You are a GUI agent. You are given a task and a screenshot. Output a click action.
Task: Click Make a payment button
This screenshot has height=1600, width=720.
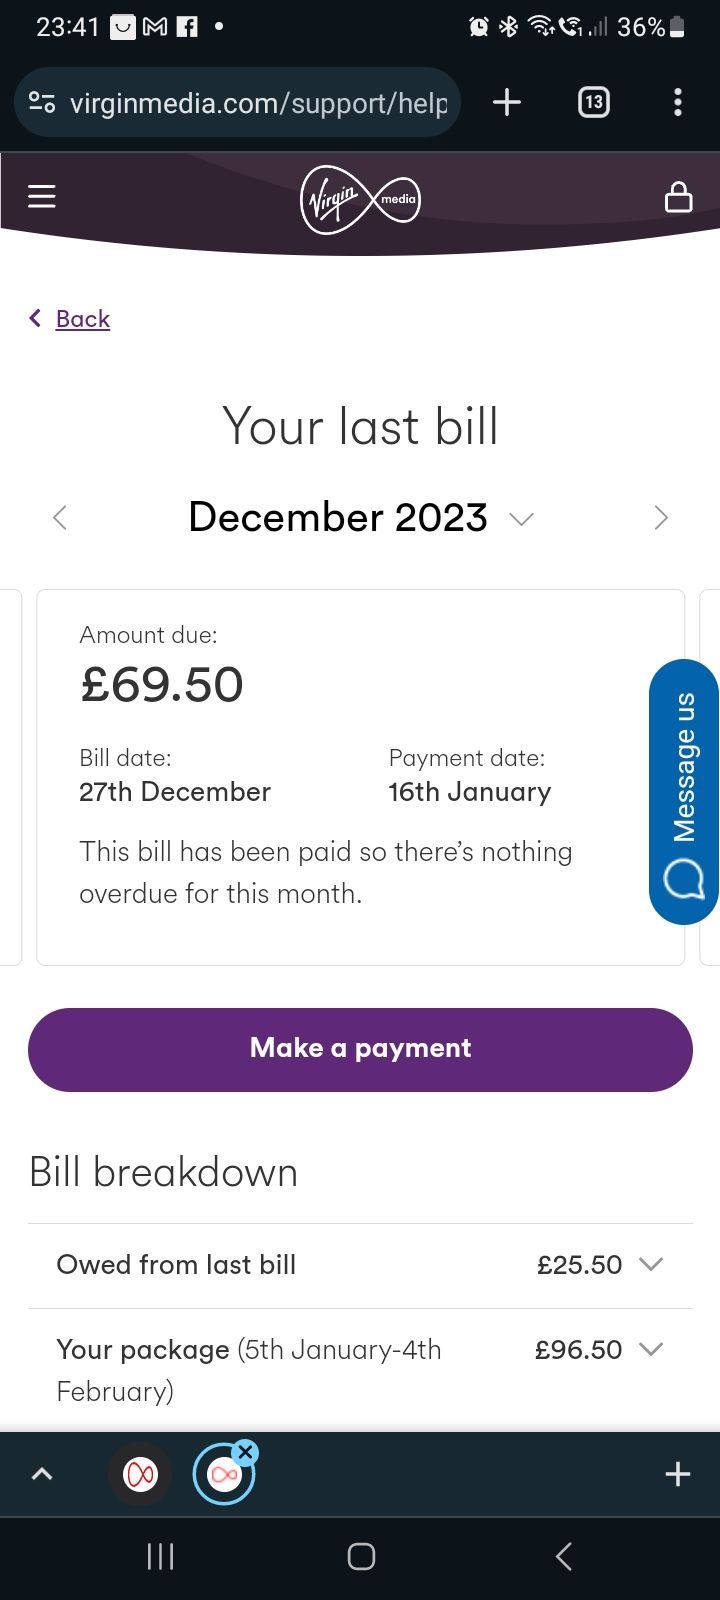pos(360,1049)
